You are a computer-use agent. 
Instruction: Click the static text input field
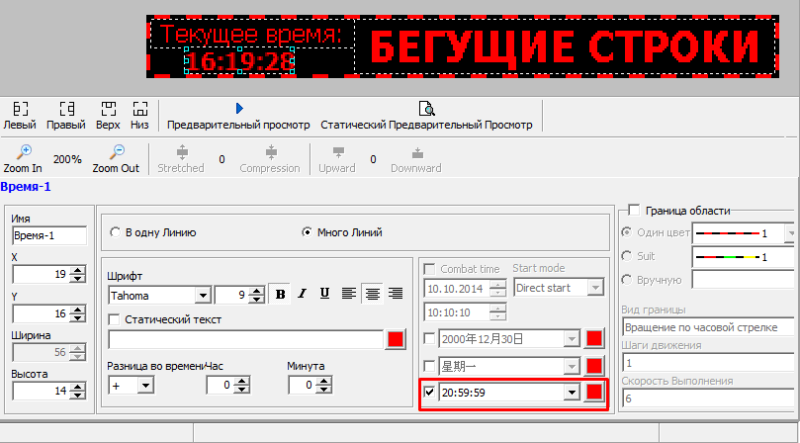pos(246,340)
